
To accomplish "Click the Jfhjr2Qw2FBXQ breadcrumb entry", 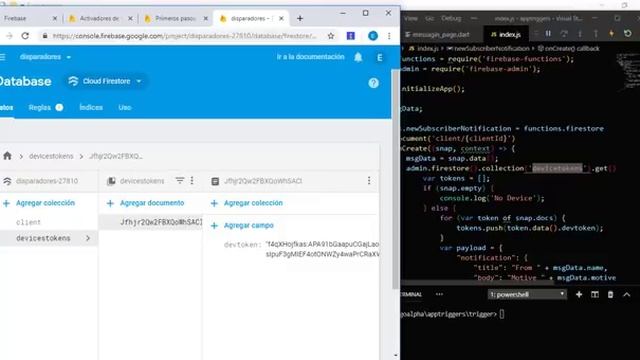I will pos(116,156).
